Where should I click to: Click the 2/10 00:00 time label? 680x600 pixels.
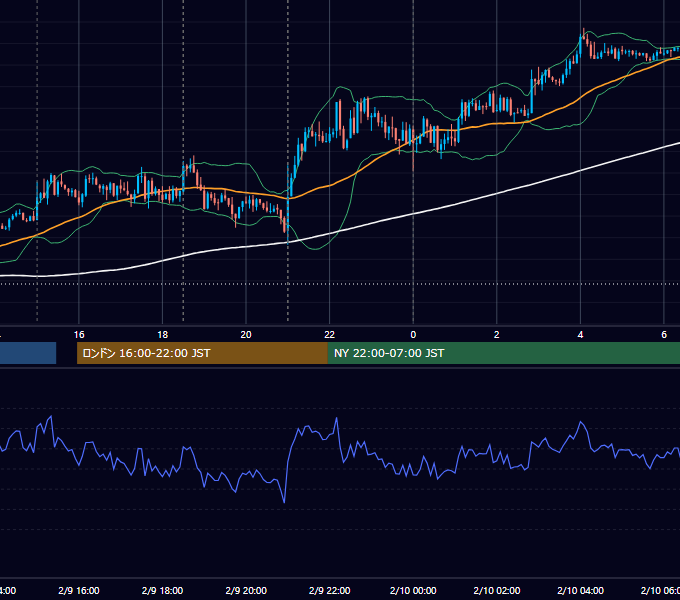(x=413, y=590)
